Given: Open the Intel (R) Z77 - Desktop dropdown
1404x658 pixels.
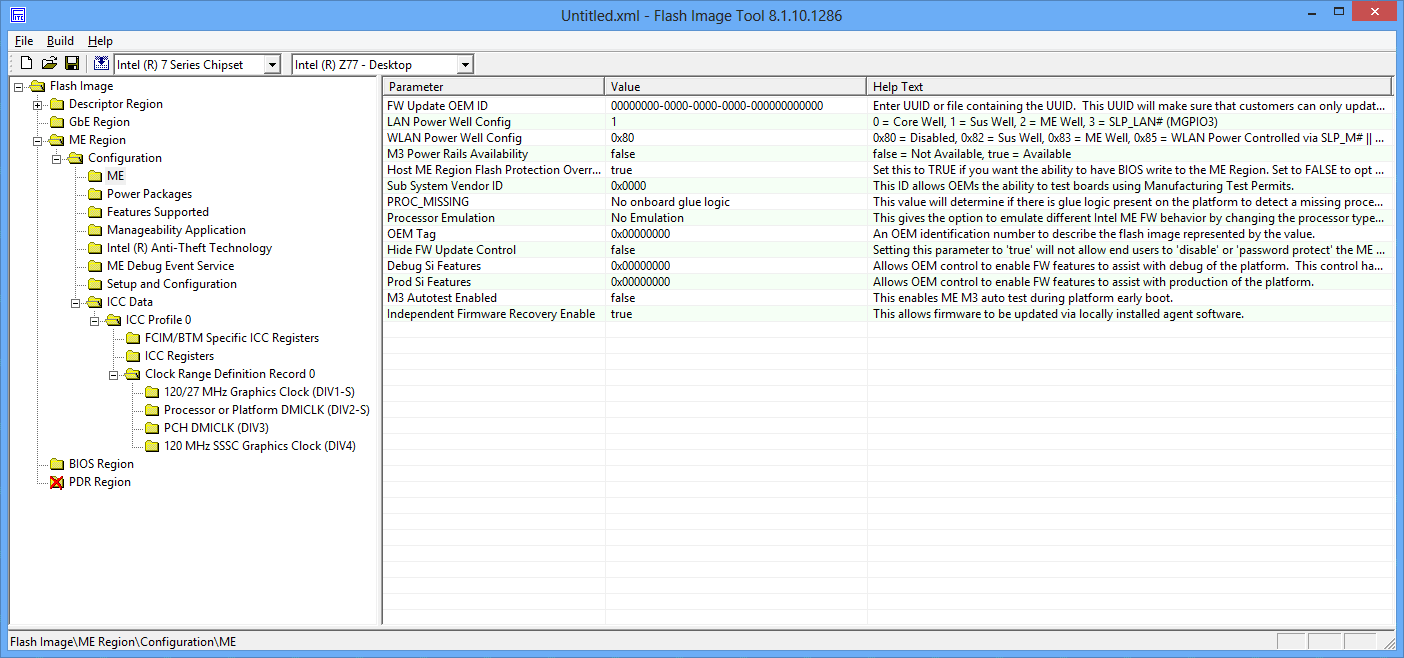Looking at the screenshot, I should pos(465,63).
